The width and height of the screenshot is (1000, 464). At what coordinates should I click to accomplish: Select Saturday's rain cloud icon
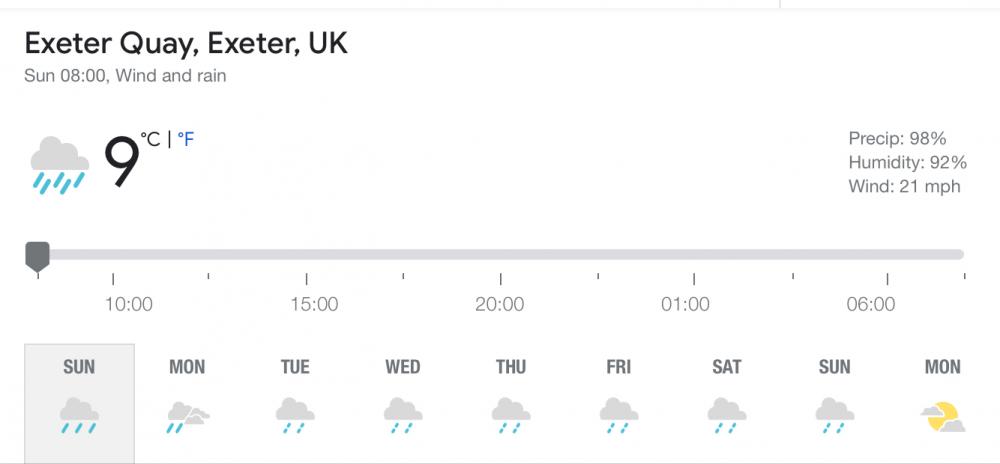point(726,416)
